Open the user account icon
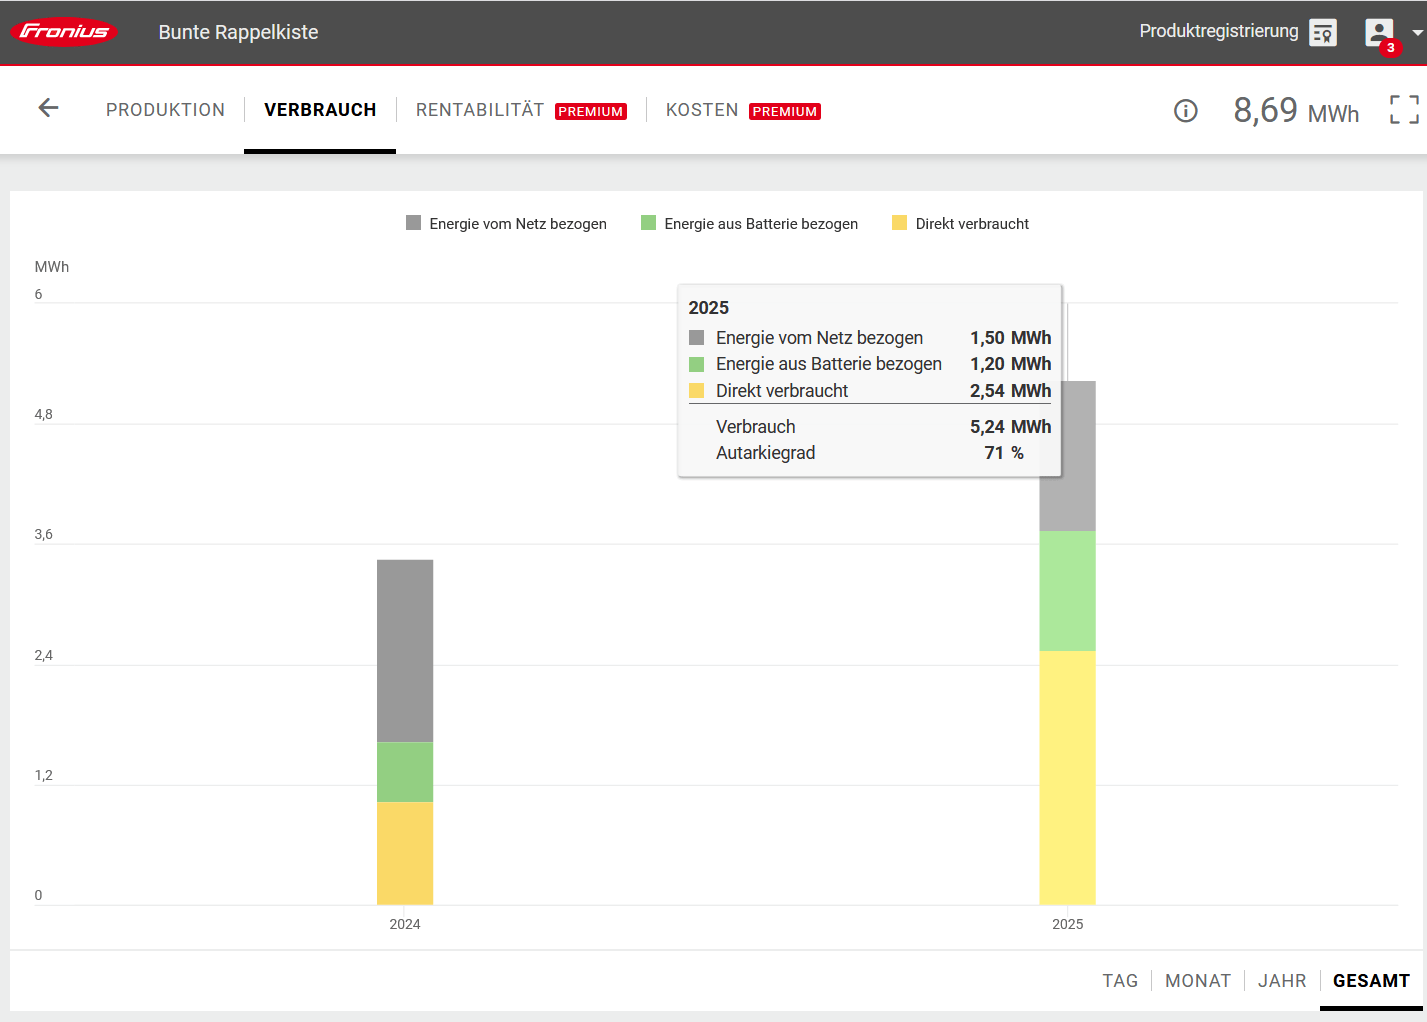The width and height of the screenshot is (1427, 1022). (1379, 31)
